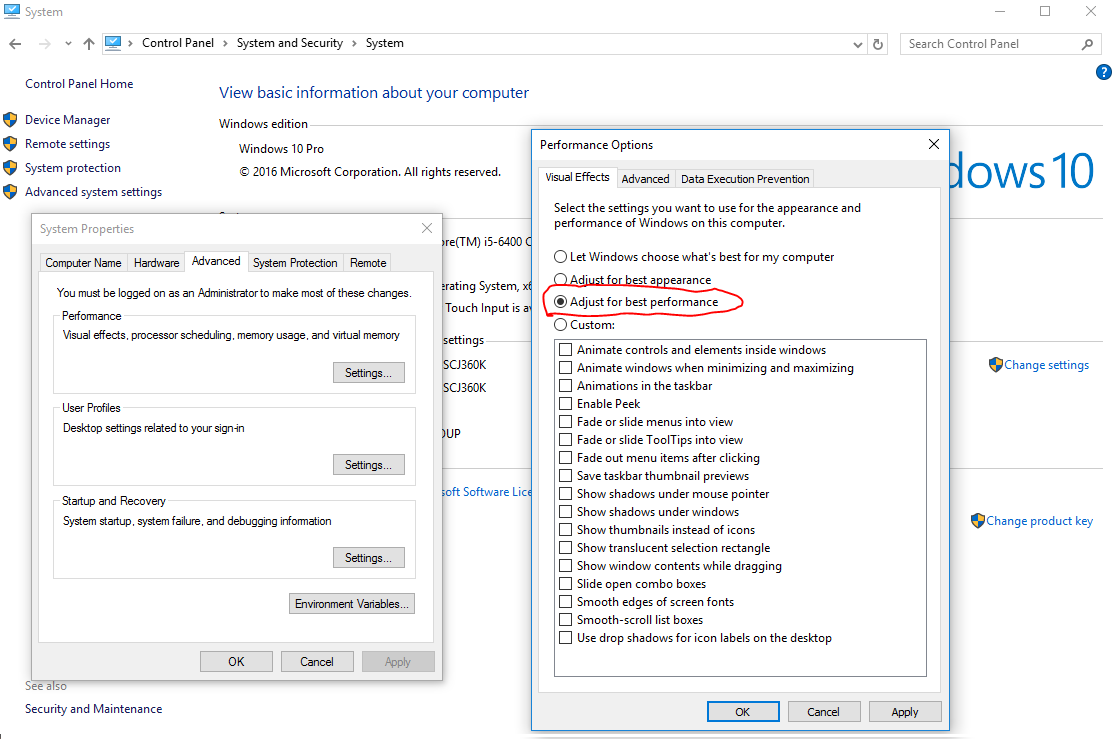Viewport: 1117px width, 739px height.
Task: Click Startup and Recovery Settings button
Action: [368, 558]
